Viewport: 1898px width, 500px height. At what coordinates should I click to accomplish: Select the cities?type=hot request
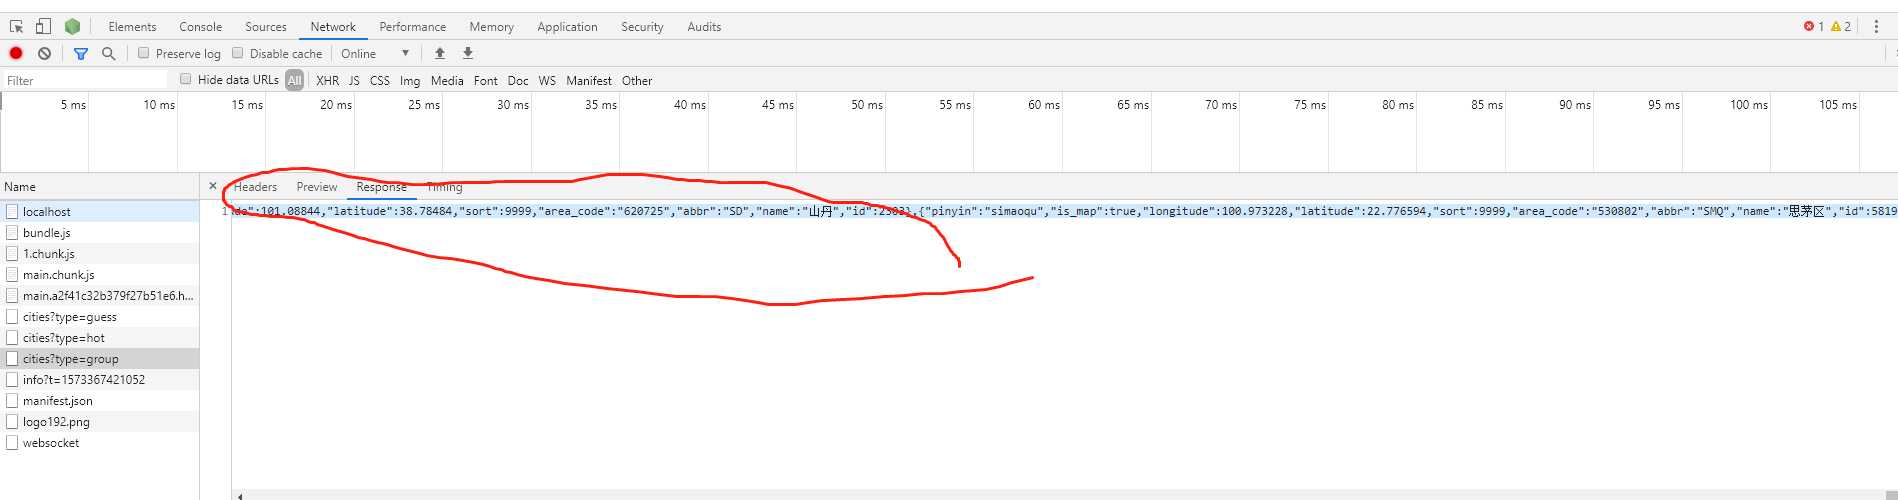100,337
